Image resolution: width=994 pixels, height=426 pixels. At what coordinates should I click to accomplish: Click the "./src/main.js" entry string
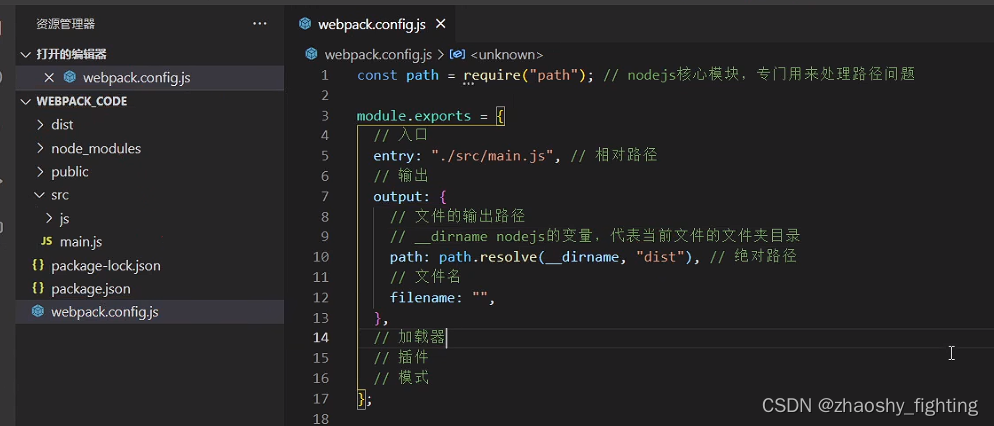point(493,155)
